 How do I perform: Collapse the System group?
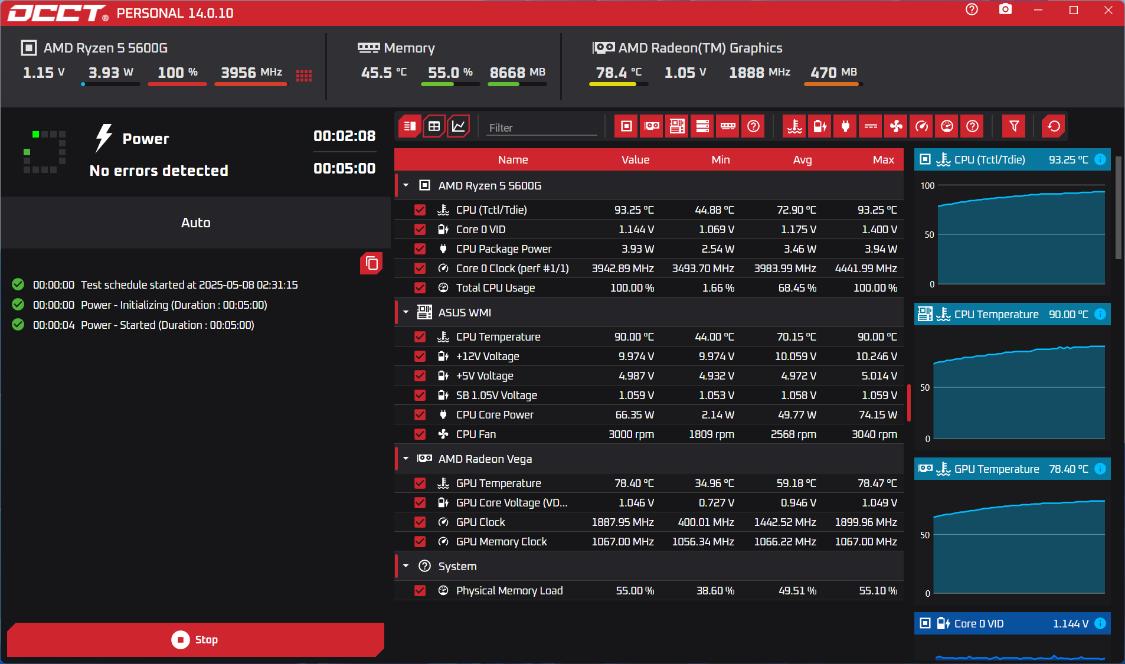(x=405, y=566)
